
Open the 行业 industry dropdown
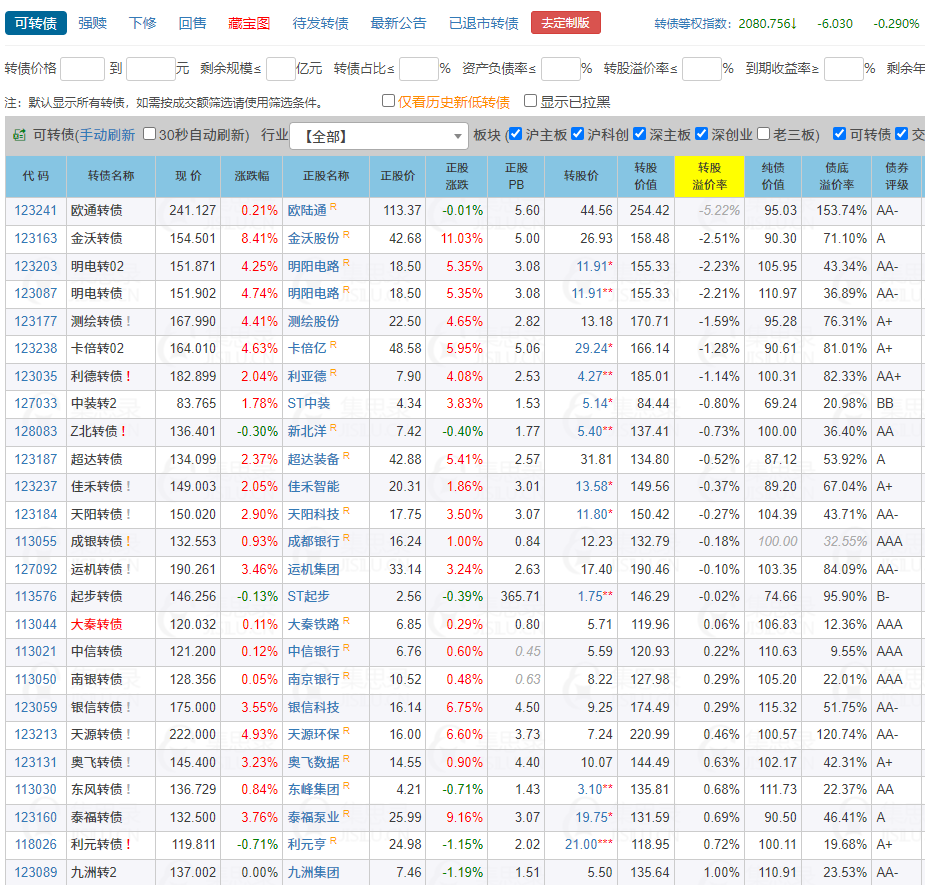(x=378, y=136)
